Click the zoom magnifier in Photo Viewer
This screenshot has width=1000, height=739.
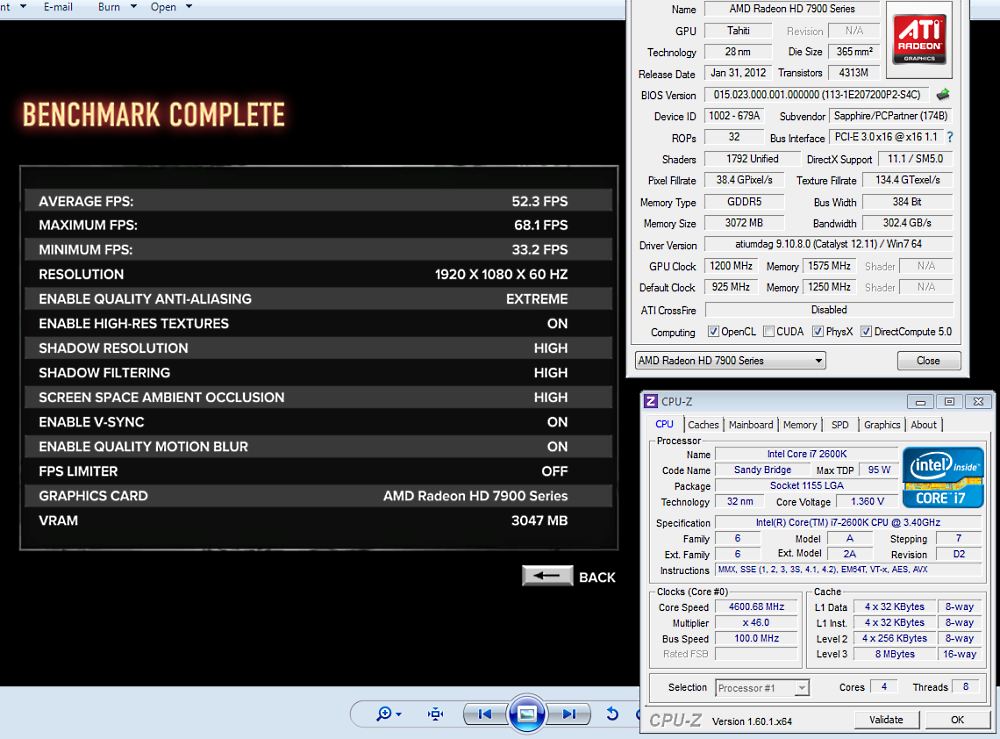coord(388,713)
